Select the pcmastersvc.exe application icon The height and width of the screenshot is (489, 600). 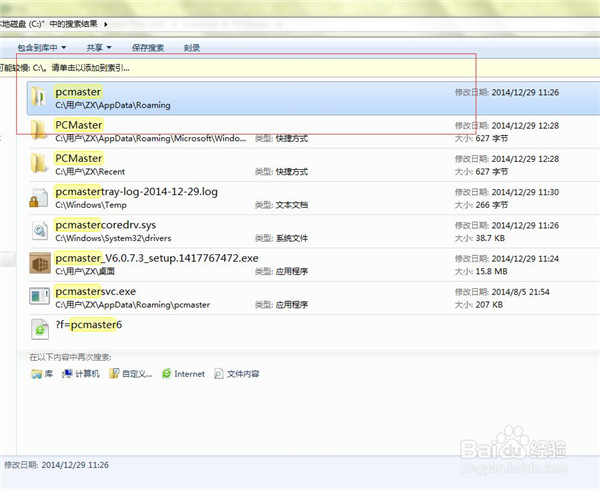[x=39, y=296]
